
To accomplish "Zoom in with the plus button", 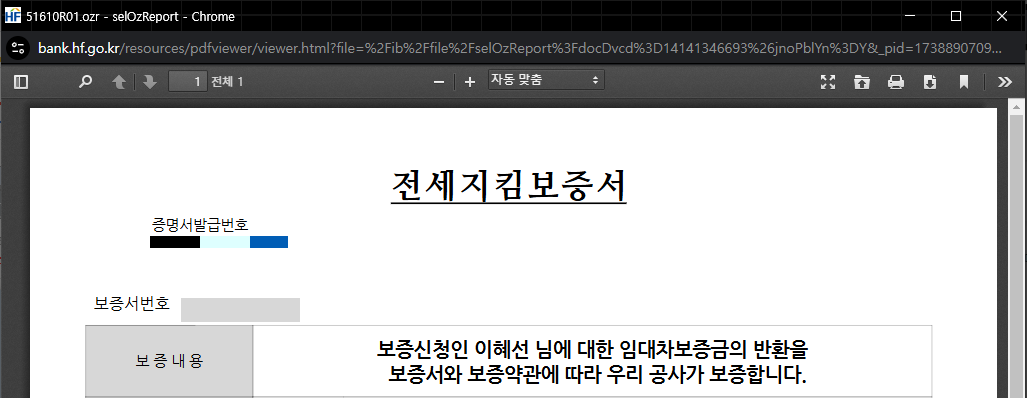I will click(470, 82).
